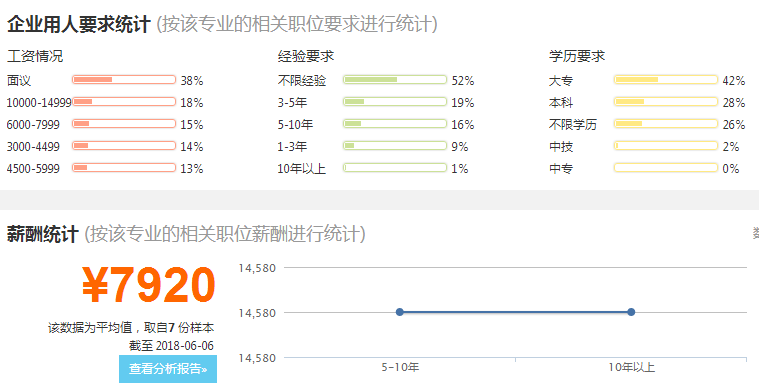Click the 10年以上 x-axis label
The width and height of the screenshot is (759, 391).
tap(631, 367)
